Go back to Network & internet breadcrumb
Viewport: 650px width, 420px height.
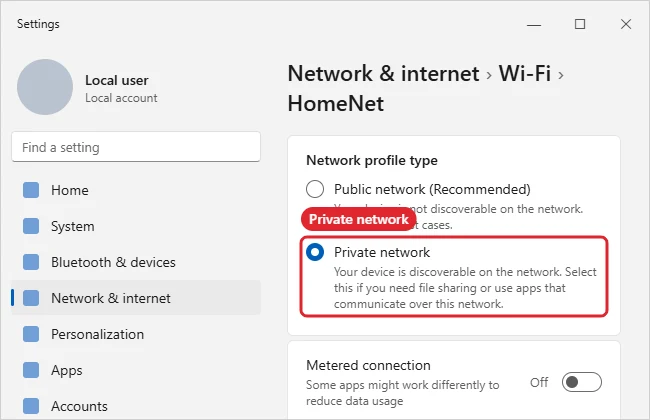pyautogui.click(x=383, y=73)
